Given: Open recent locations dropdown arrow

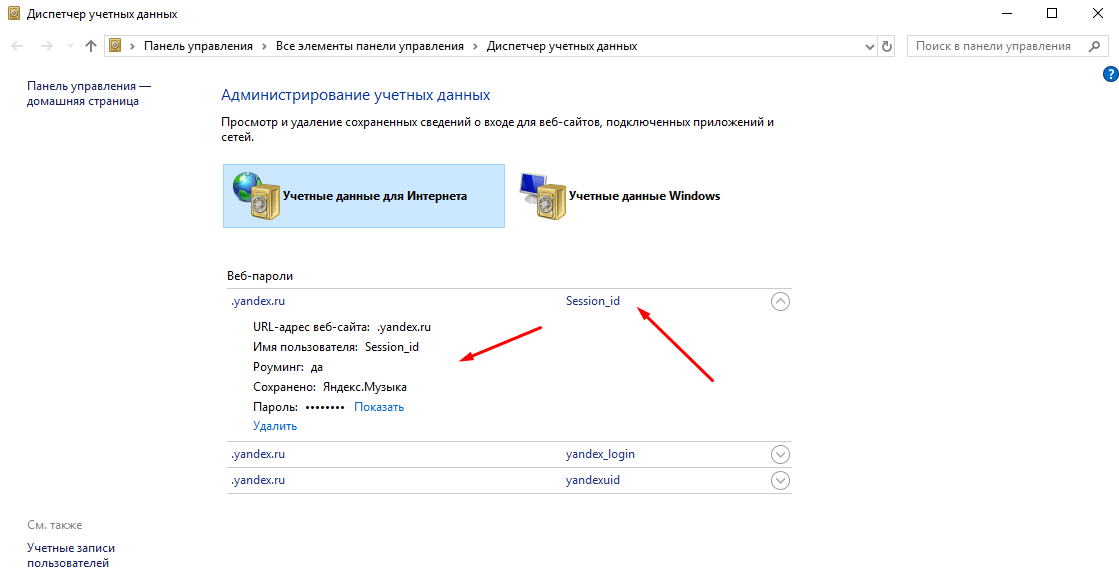Looking at the screenshot, I should click(69, 46).
